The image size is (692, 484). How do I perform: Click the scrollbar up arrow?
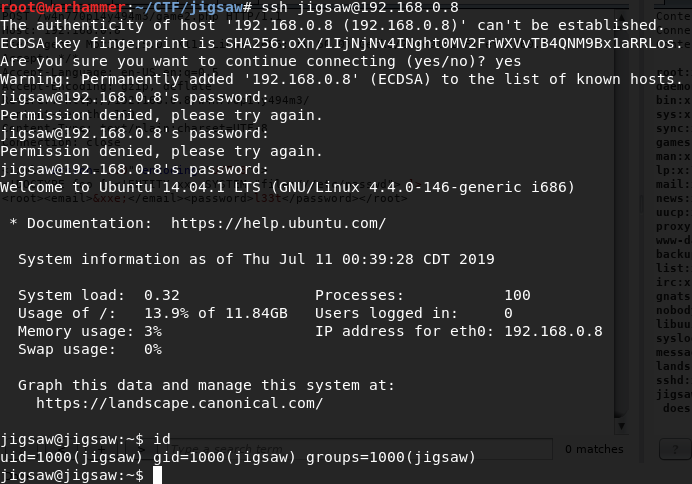point(621,18)
